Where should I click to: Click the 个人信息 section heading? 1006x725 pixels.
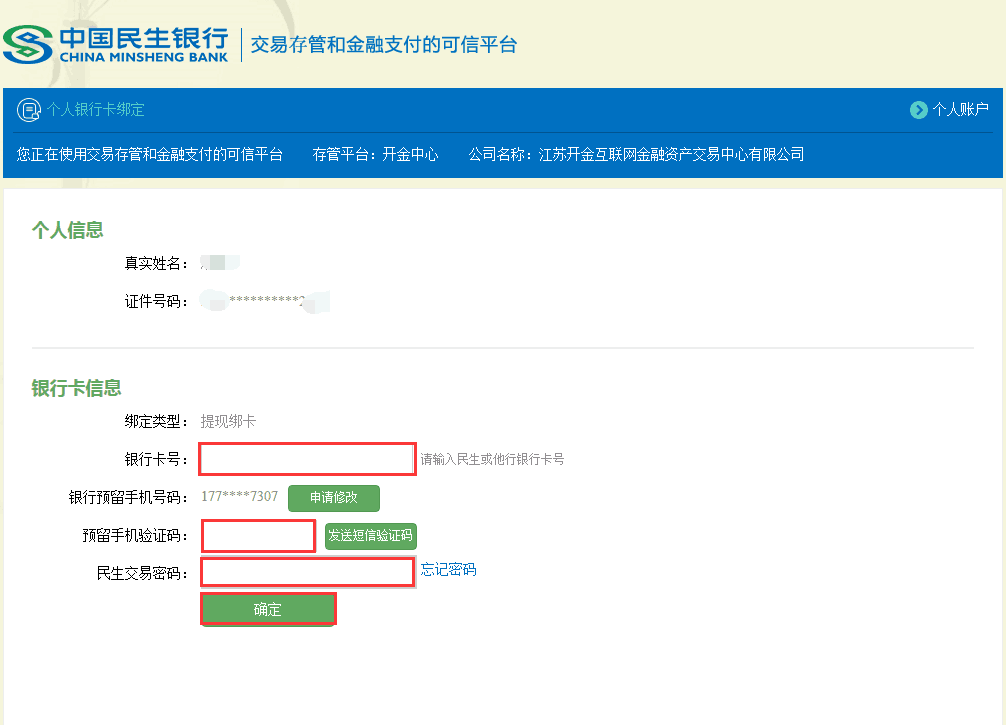67,230
